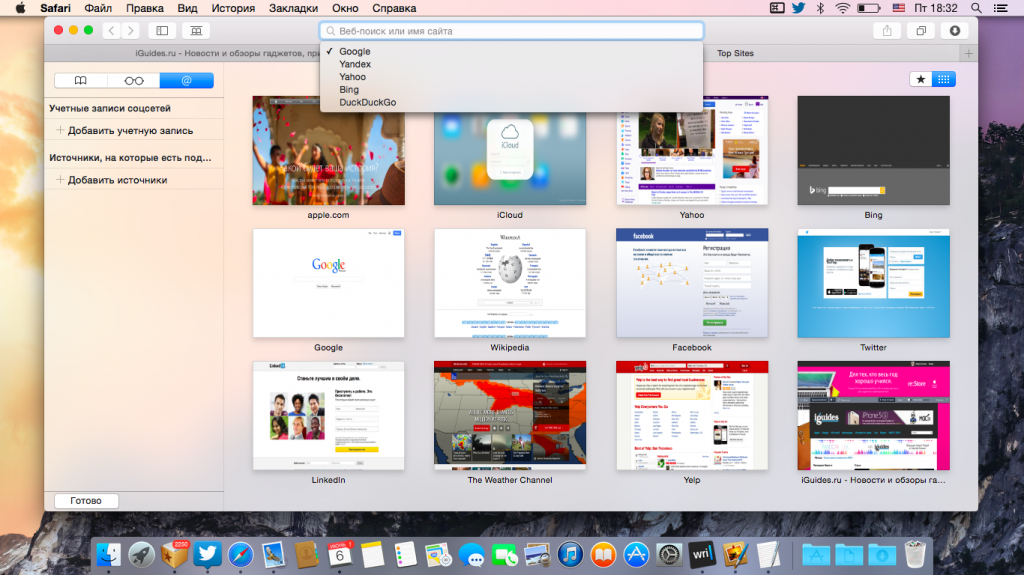Open the Wikipedia thumbnail

click(510, 283)
